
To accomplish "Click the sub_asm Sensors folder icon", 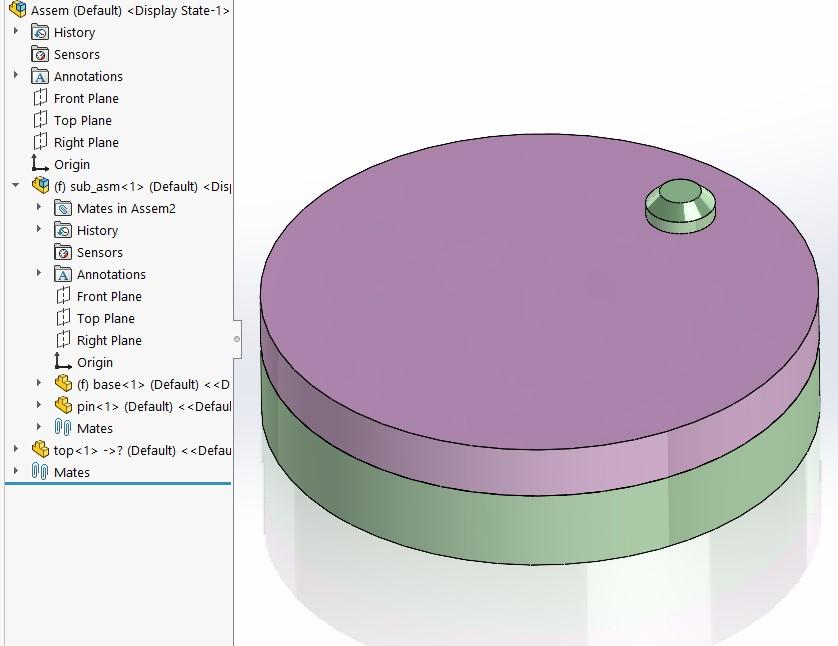I will tap(63, 252).
